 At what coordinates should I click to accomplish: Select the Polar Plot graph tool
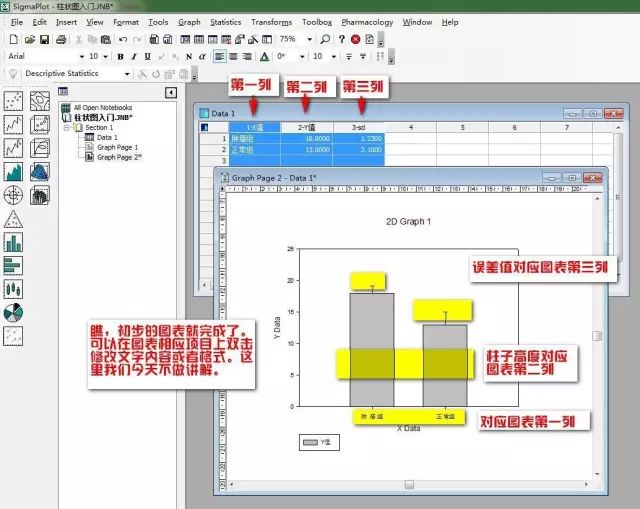[13, 195]
